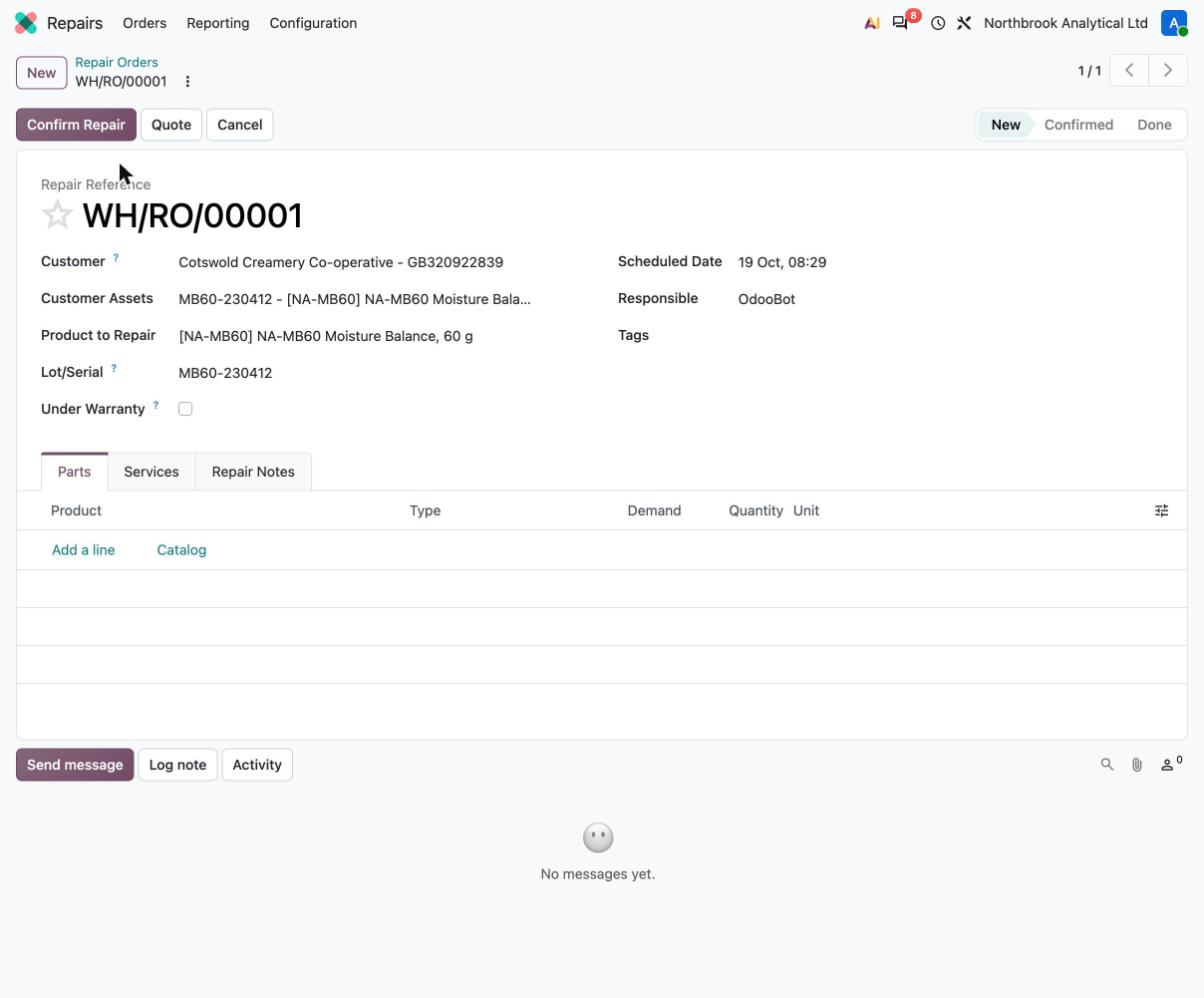The height and width of the screenshot is (998, 1204).
Task: Show the Under Warranty help tooltip
Action: point(156,406)
